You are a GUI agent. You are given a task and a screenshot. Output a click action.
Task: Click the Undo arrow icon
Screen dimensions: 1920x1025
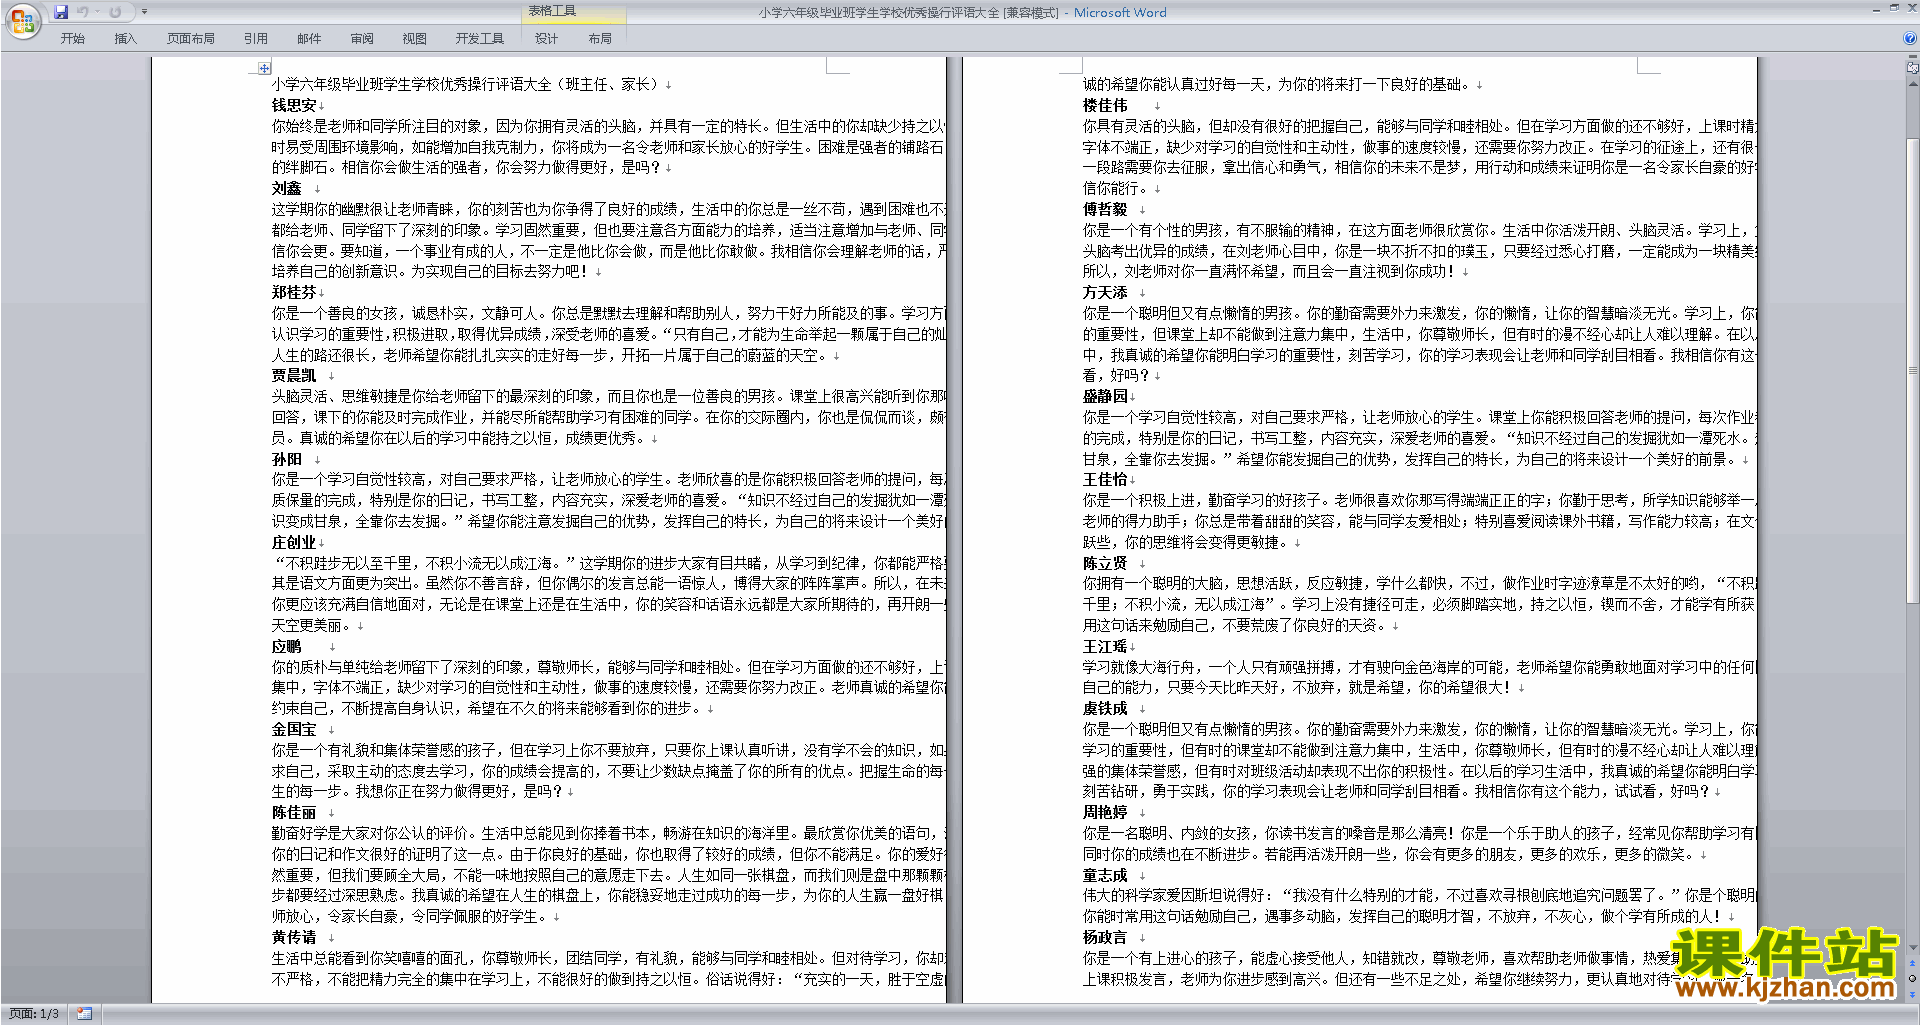[x=82, y=12]
